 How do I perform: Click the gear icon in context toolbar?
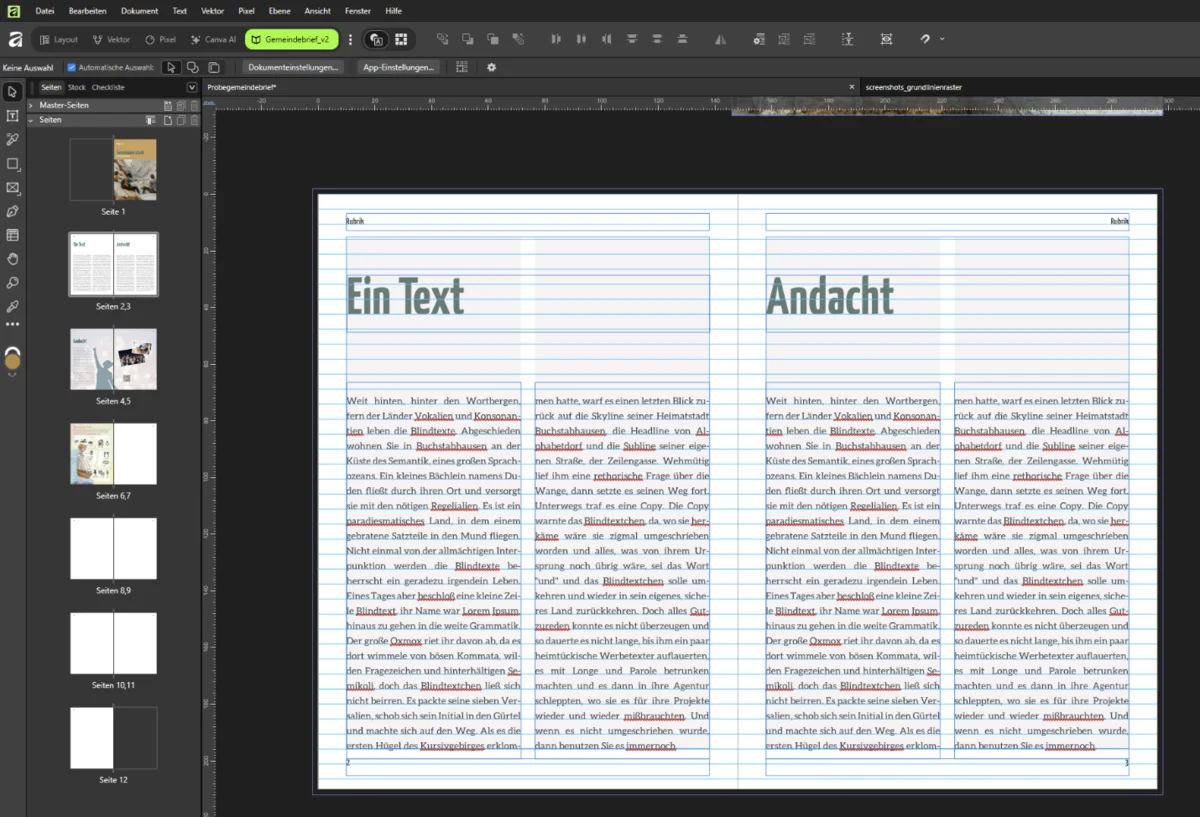pos(491,67)
